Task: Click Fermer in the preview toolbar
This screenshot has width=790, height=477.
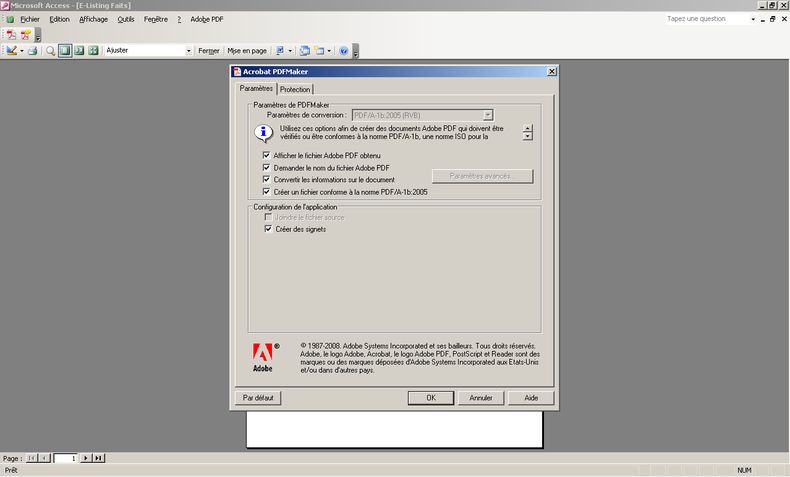Action: 209,51
